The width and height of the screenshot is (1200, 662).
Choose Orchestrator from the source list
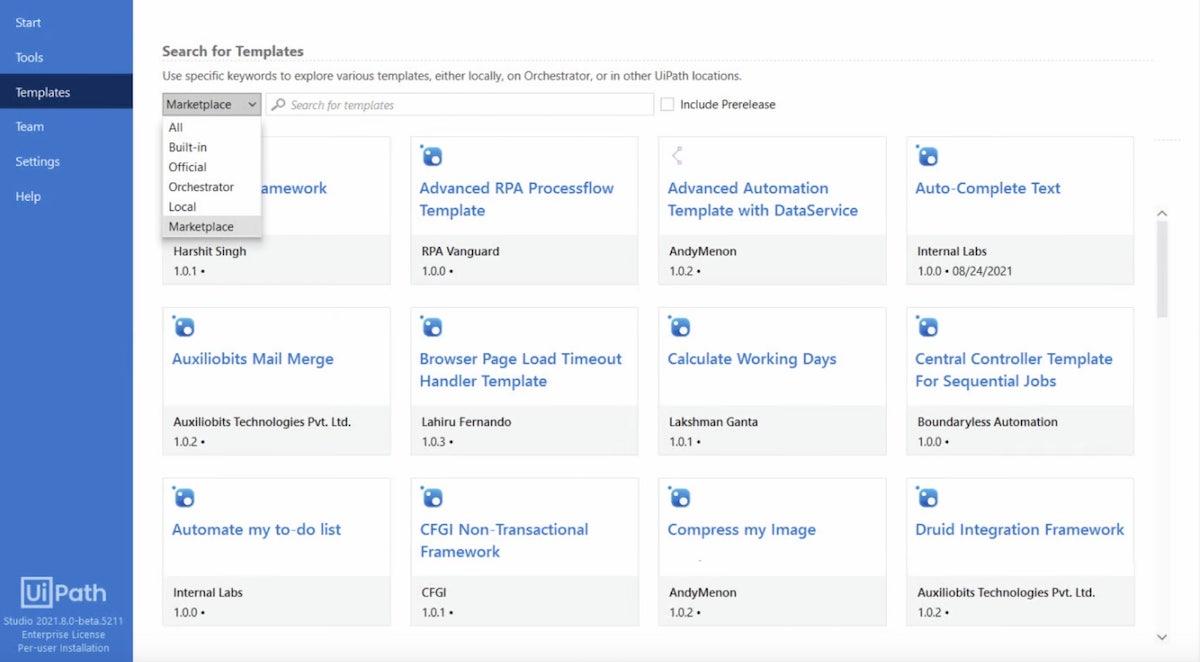coord(201,187)
